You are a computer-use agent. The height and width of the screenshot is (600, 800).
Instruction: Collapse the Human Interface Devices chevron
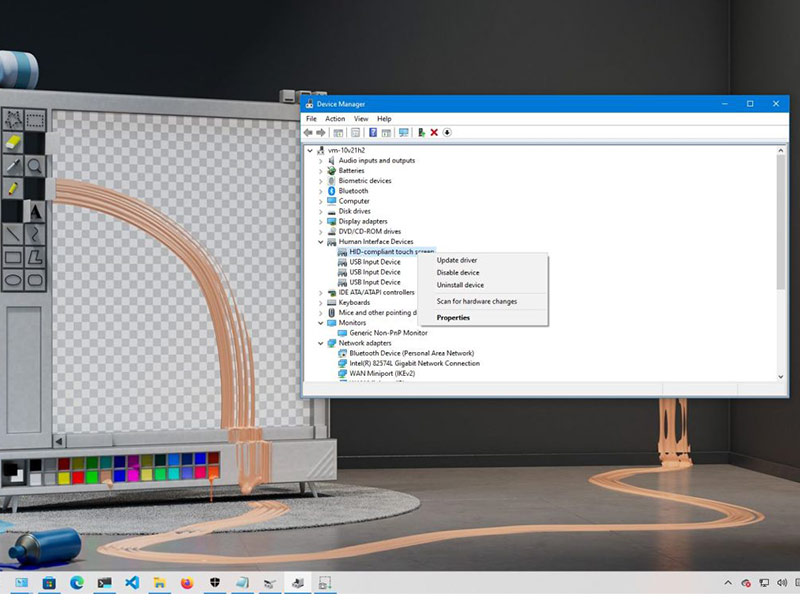(x=320, y=242)
